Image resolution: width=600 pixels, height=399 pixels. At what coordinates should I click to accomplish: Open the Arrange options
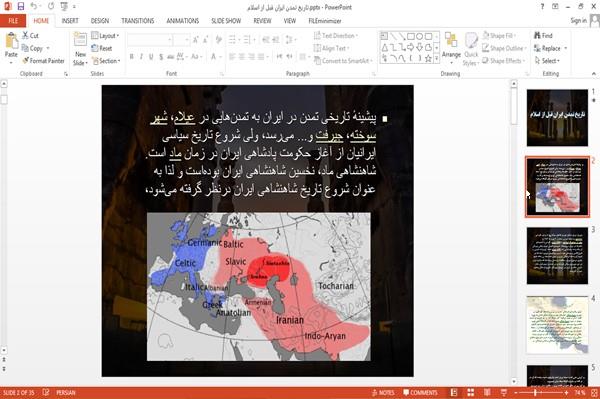tap(451, 49)
